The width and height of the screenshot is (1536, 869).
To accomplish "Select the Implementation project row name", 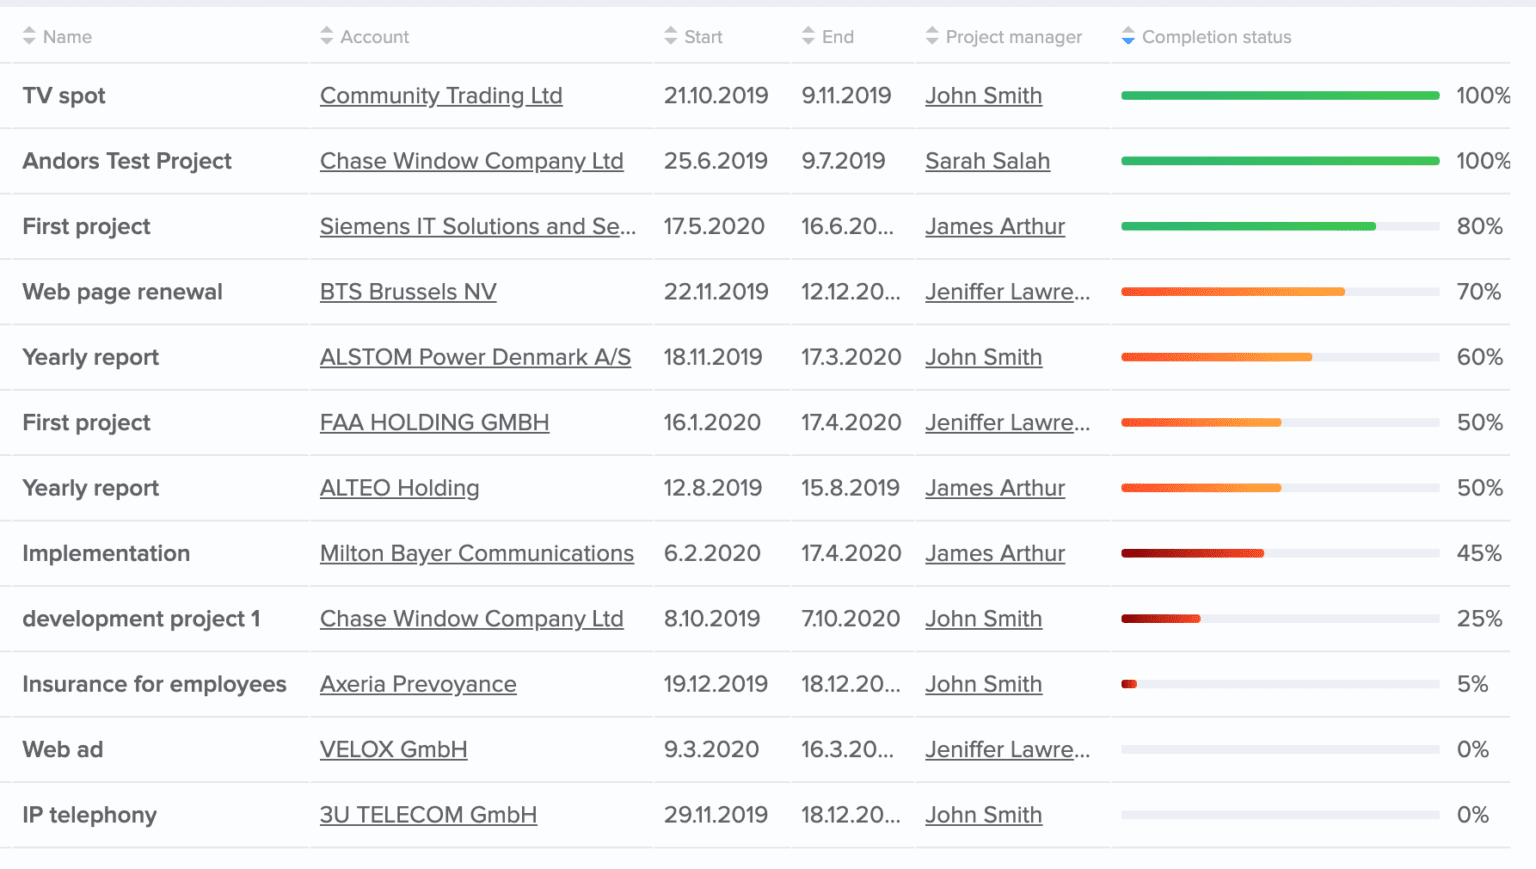I will coord(106,554).
